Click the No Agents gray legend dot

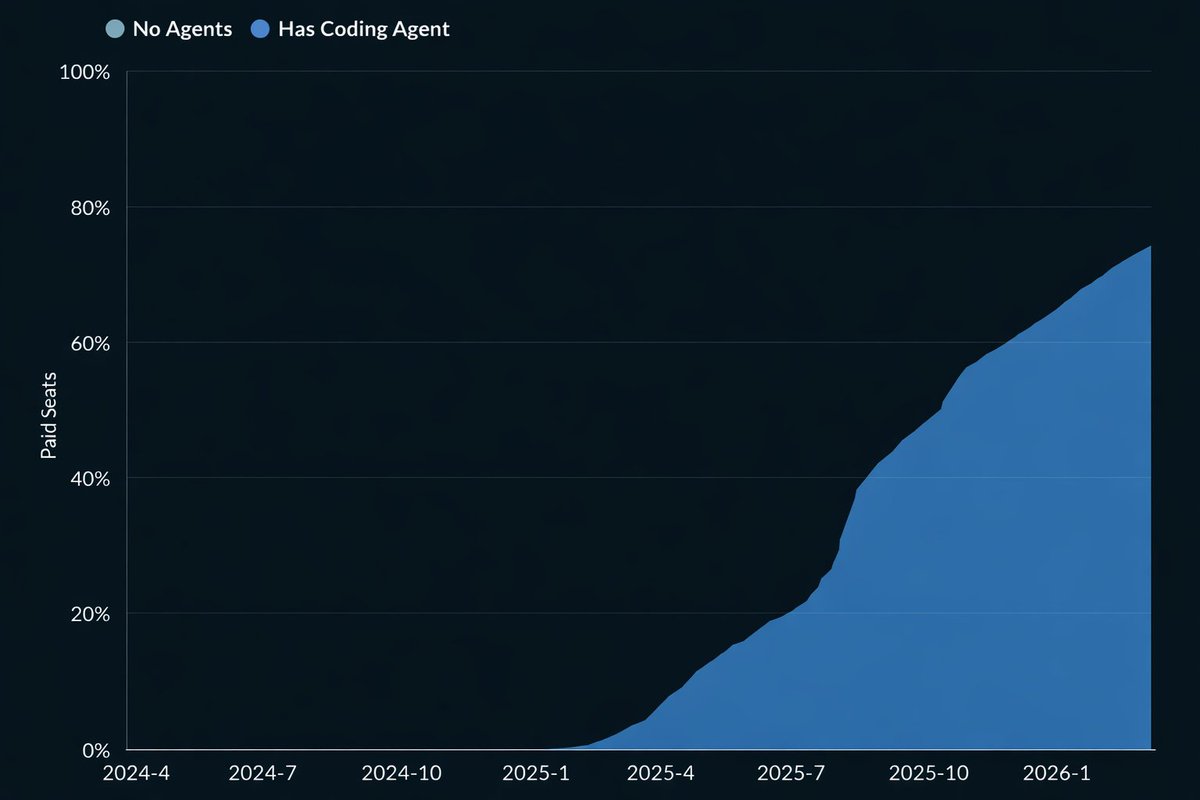tap(115, 29)
